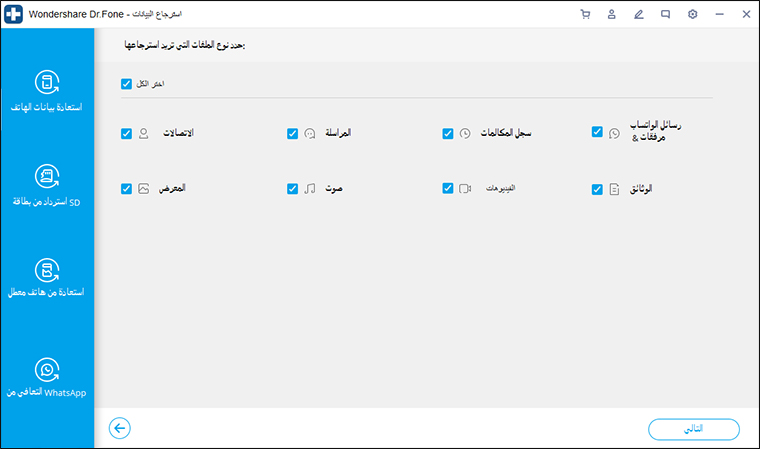Viewport: 760px width, 449px height.
Task: Click the الاتصالات label text
Action: tap(178, 133)
